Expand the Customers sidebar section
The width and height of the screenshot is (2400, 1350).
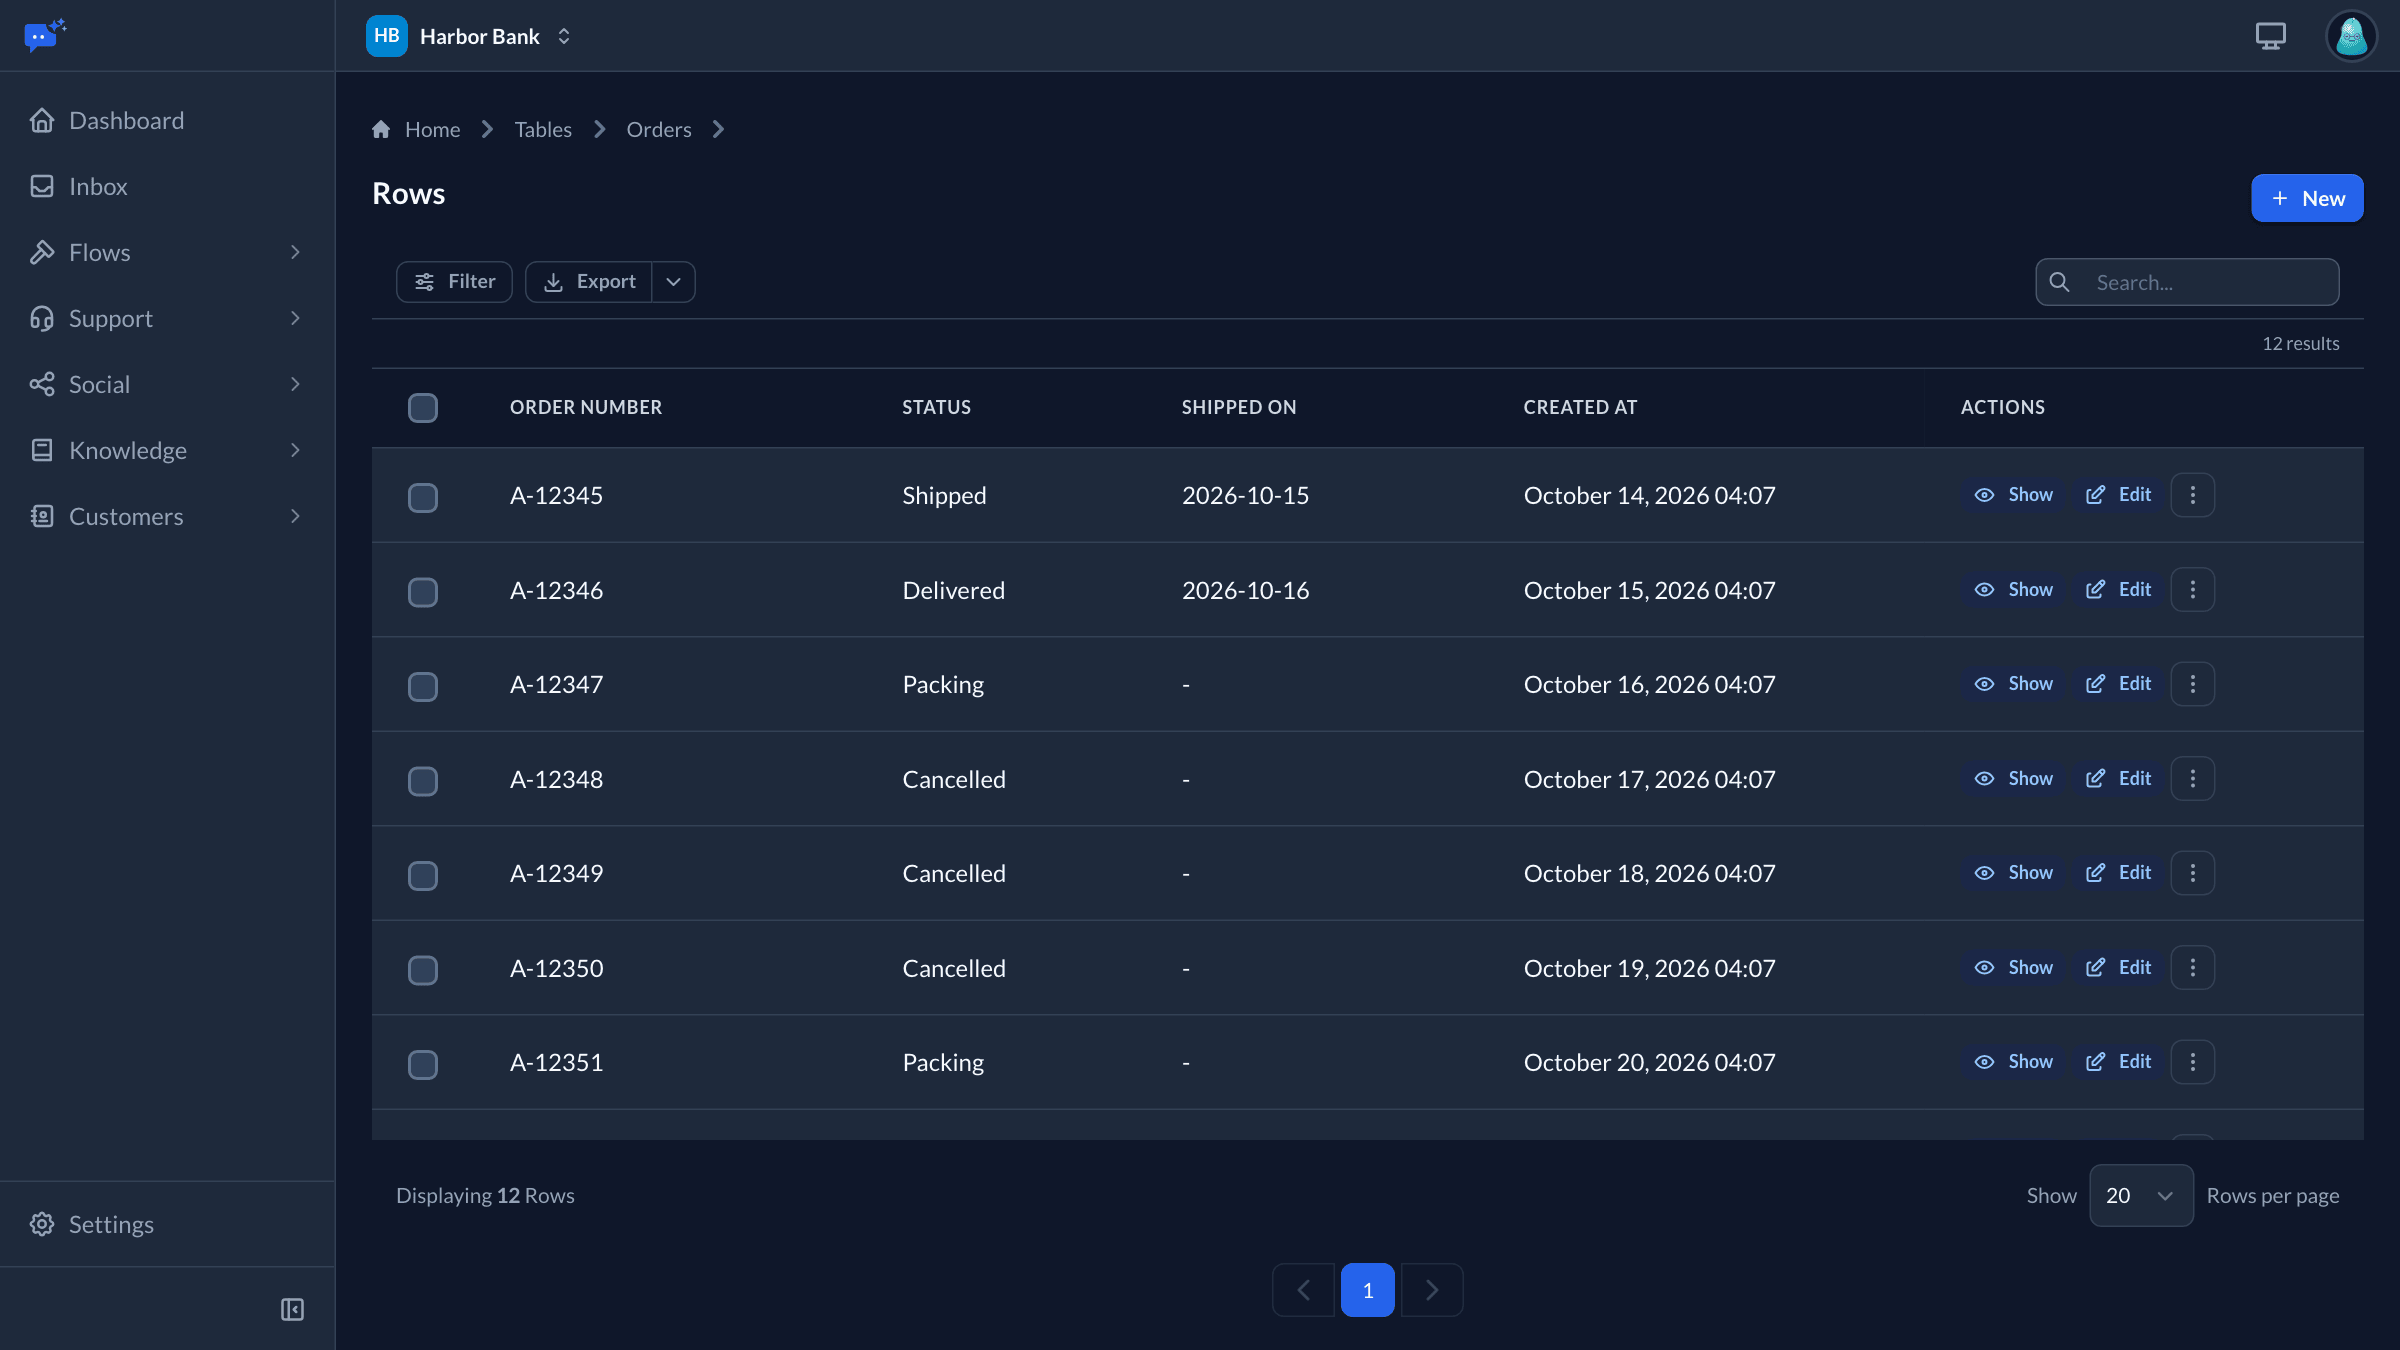pyautogui.click(x=167, y=516)
